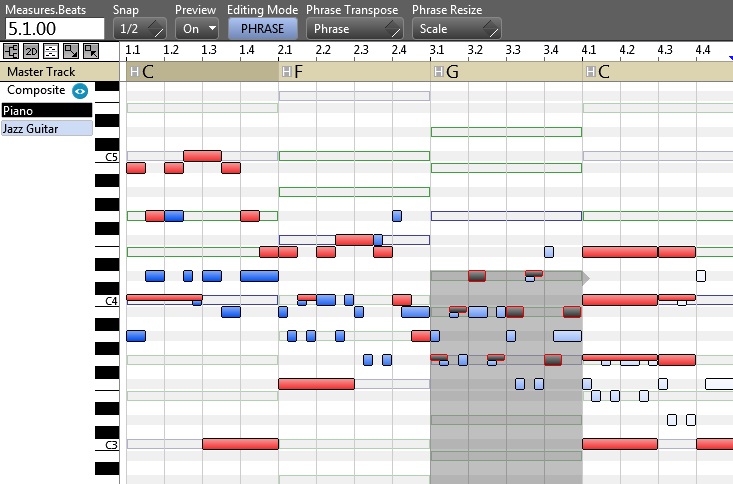Click the 3.1 ruler position
The height and width of the screenshot is (484, 733).
pyautogui.click(x=437, y=50)
